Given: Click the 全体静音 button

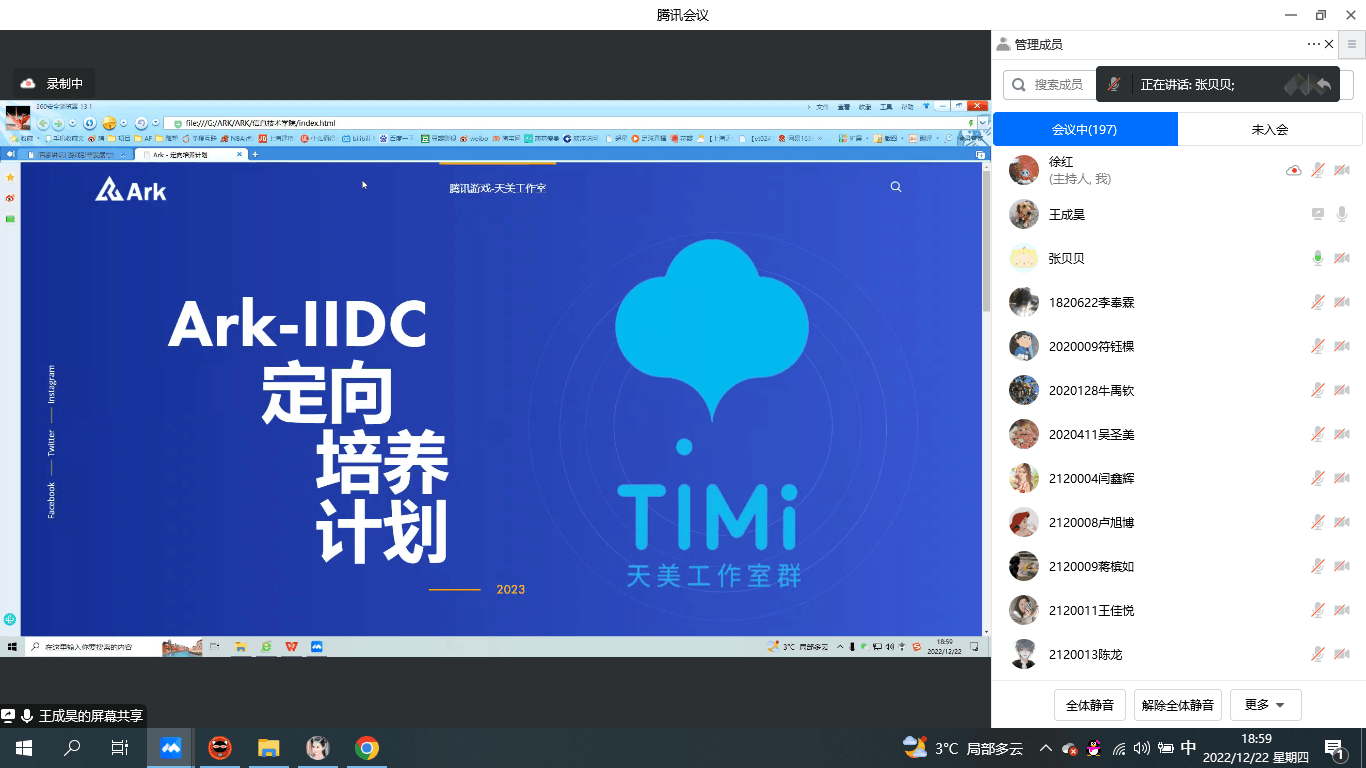Looking at the screenshot, I should tap(1090, 705).
